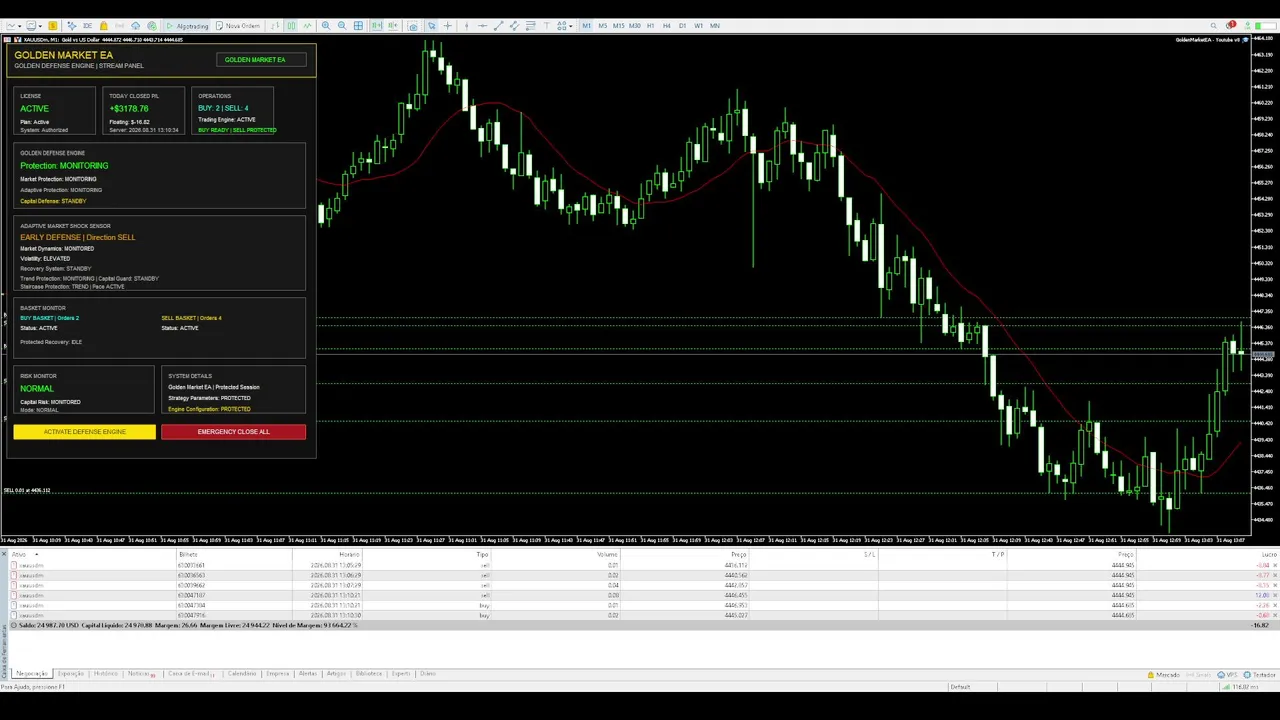Select the D1 timeframe

pyautogui.click(x=682, y=26)
